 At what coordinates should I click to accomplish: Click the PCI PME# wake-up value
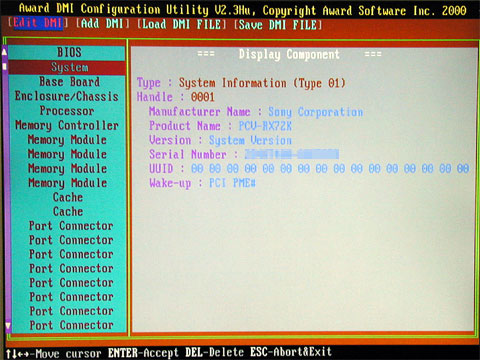pyautogui.click(x=232, y=183)
